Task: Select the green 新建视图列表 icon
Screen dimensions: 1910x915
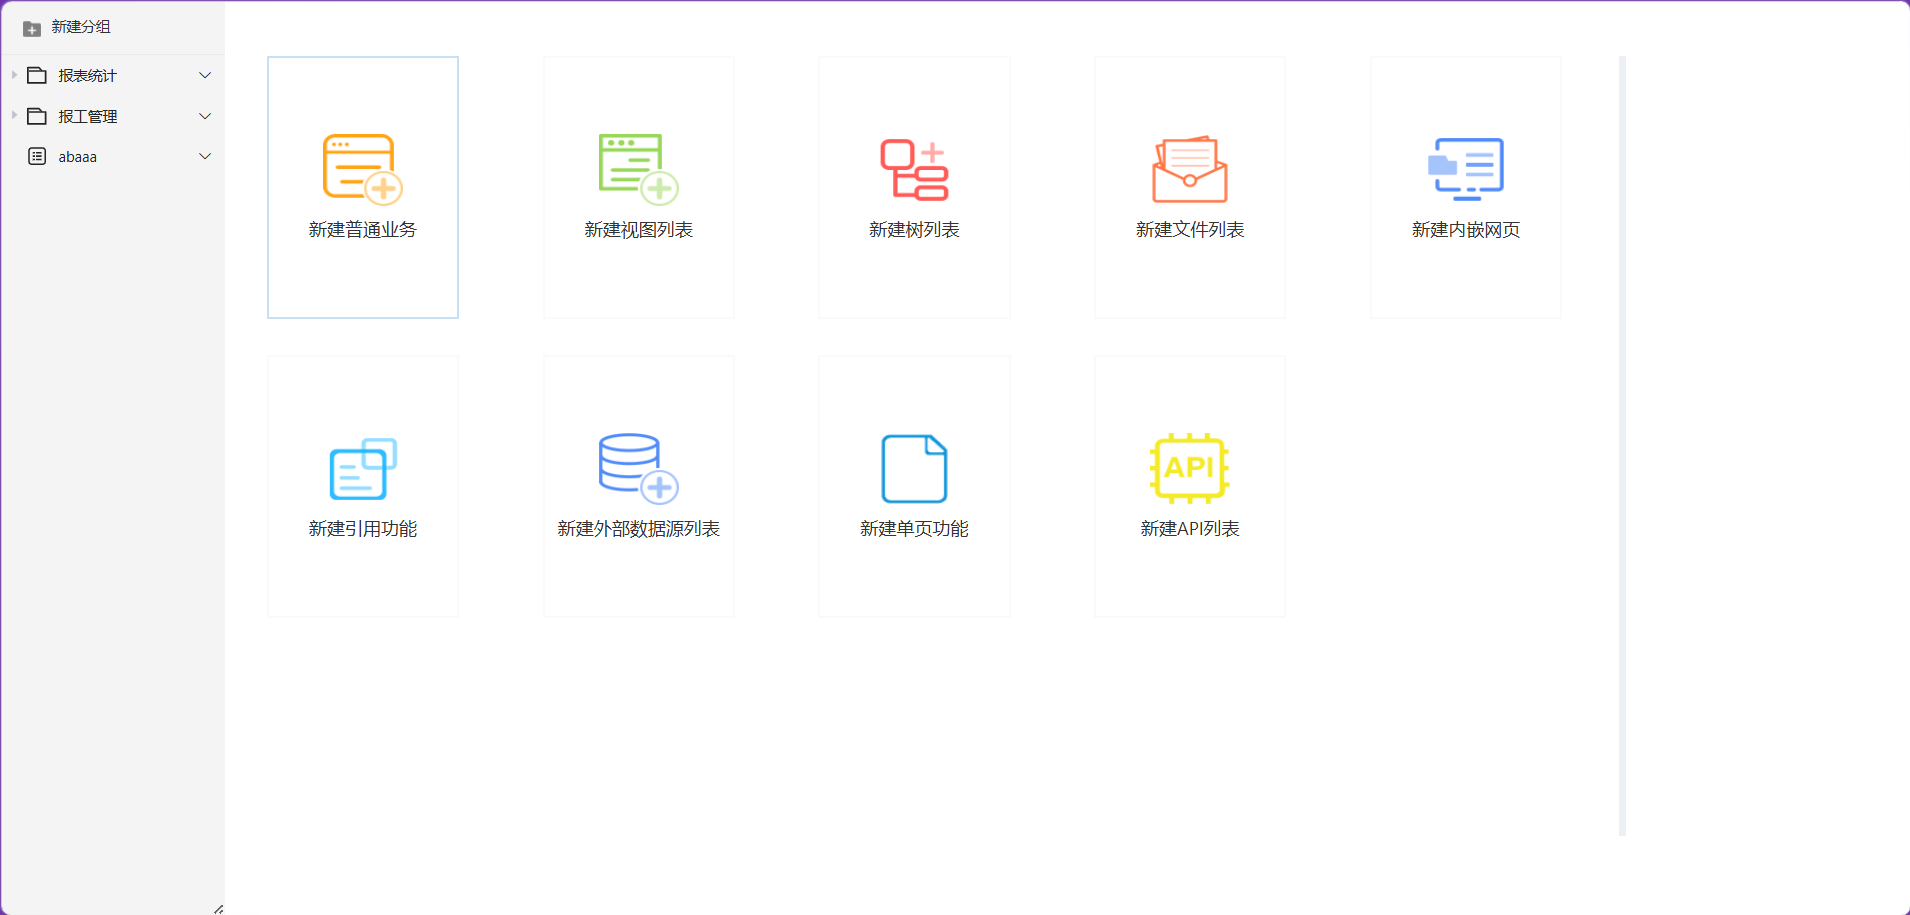Action: pos(638,169)
